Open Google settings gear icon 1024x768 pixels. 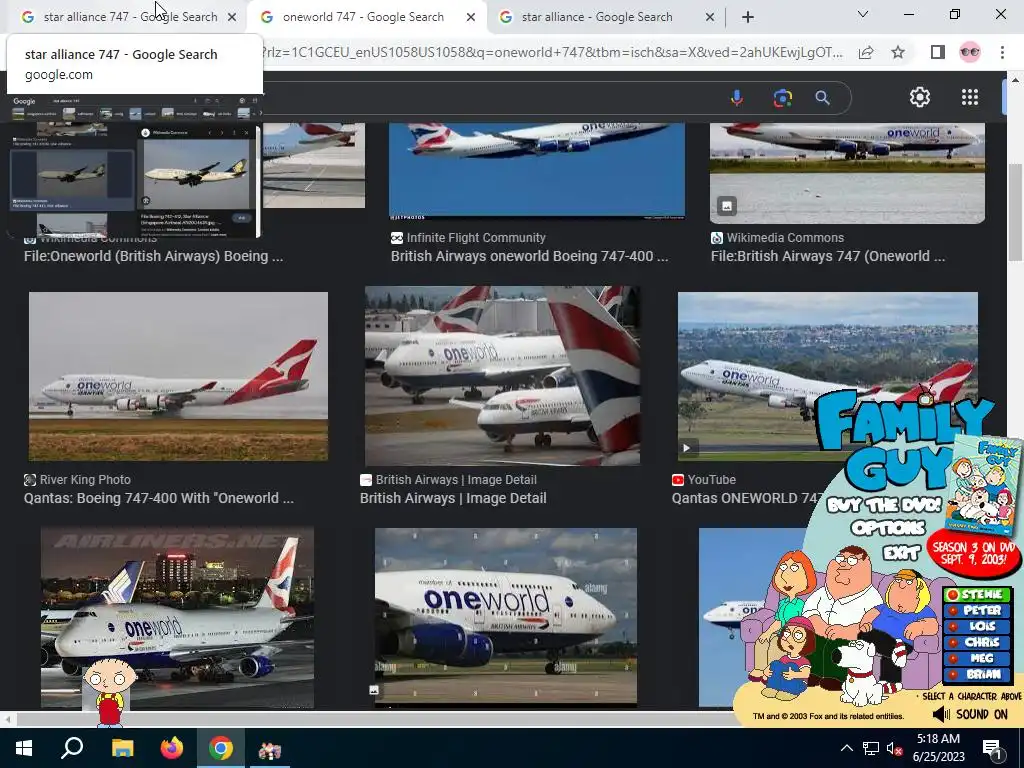(920, 97)
